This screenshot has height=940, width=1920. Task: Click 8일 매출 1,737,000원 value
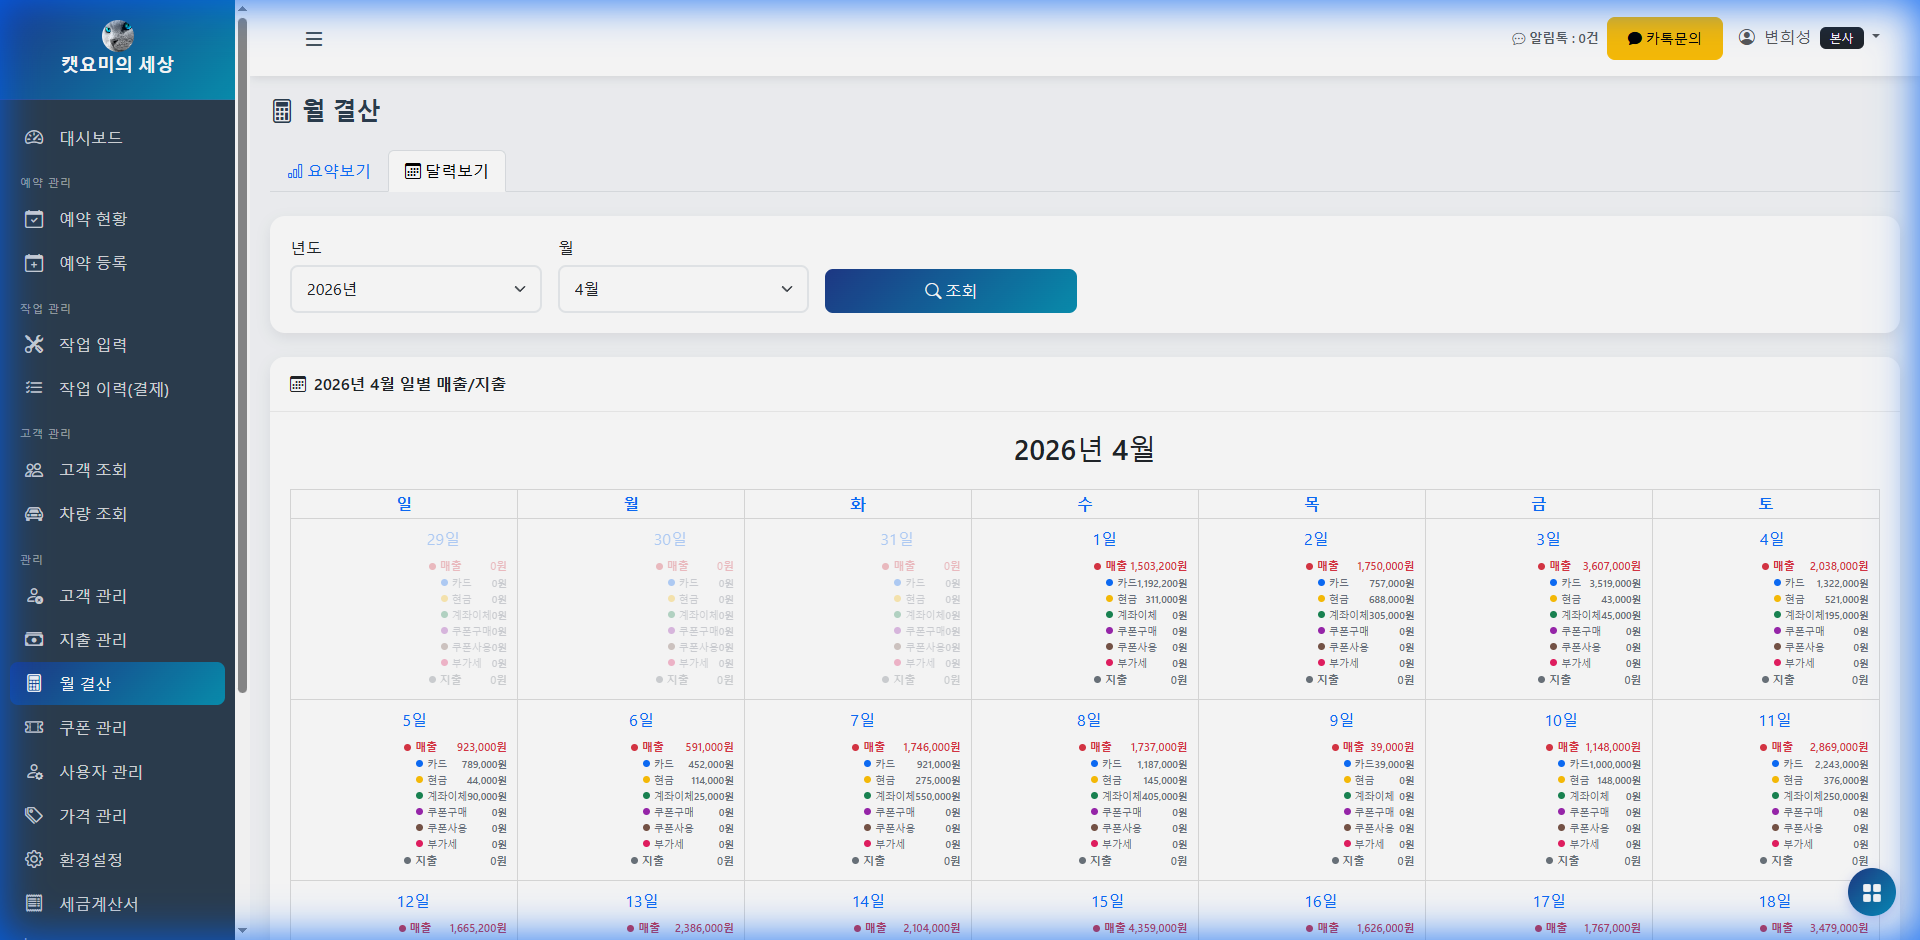coord(1158,747)
